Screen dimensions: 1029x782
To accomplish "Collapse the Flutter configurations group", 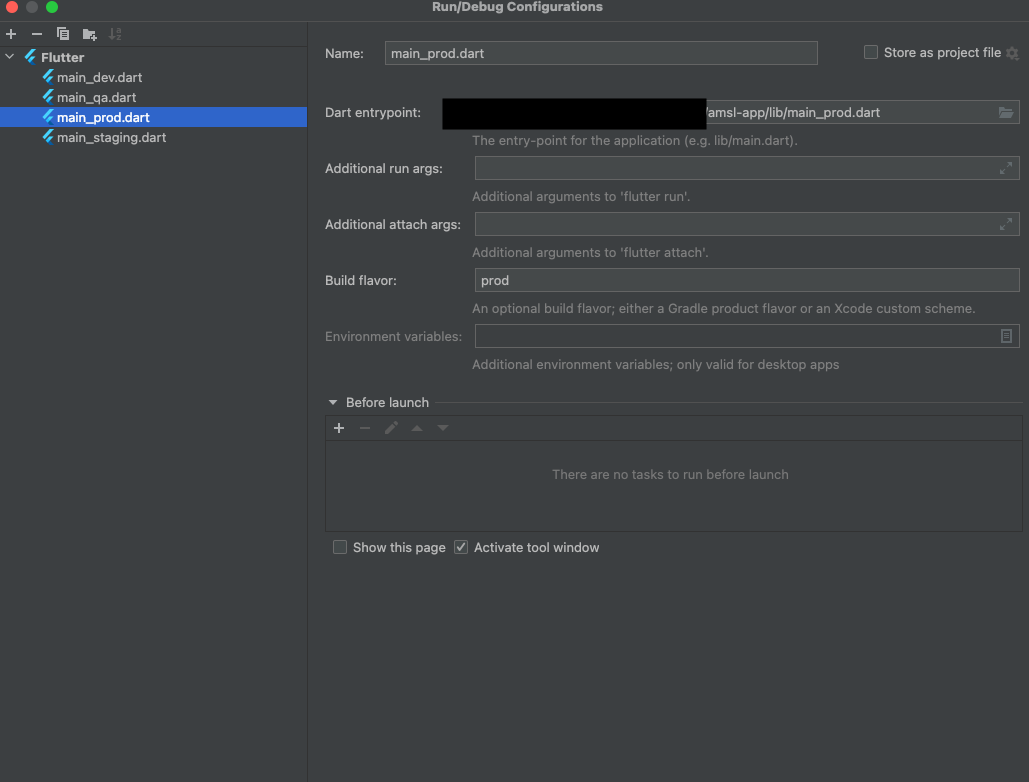I will pos(9,57).
